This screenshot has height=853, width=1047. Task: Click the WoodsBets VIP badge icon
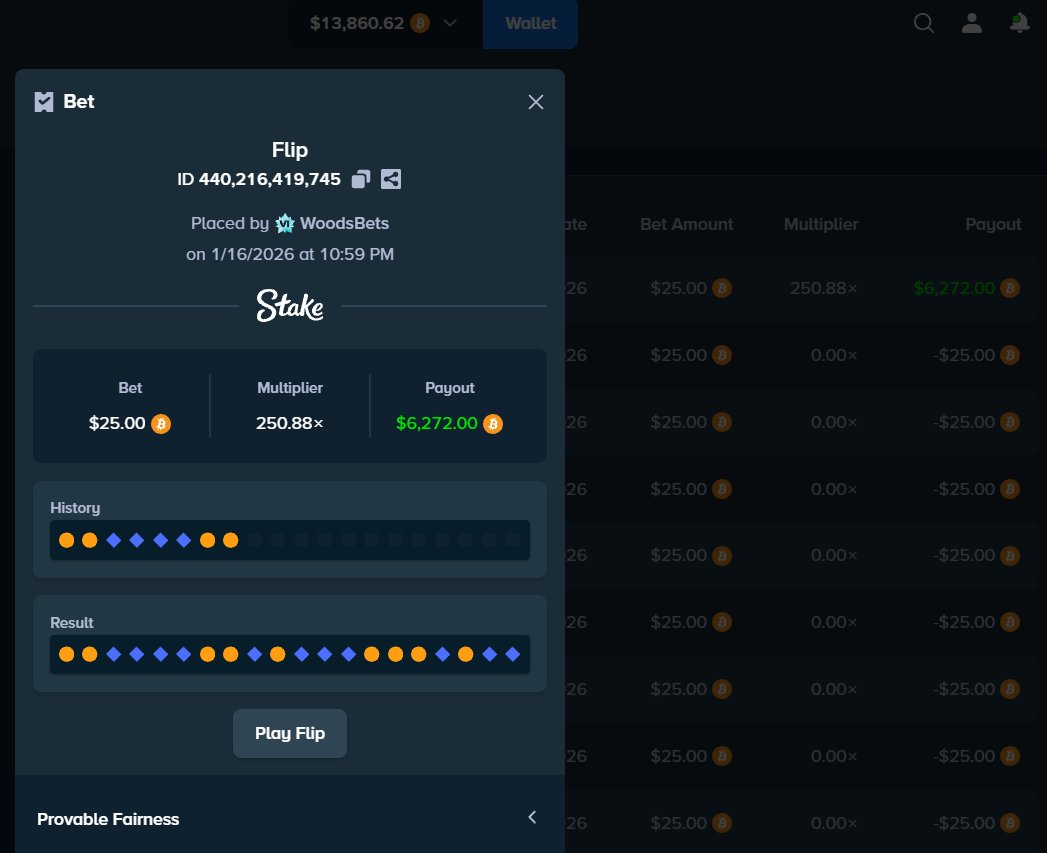[x=285, y=223]
